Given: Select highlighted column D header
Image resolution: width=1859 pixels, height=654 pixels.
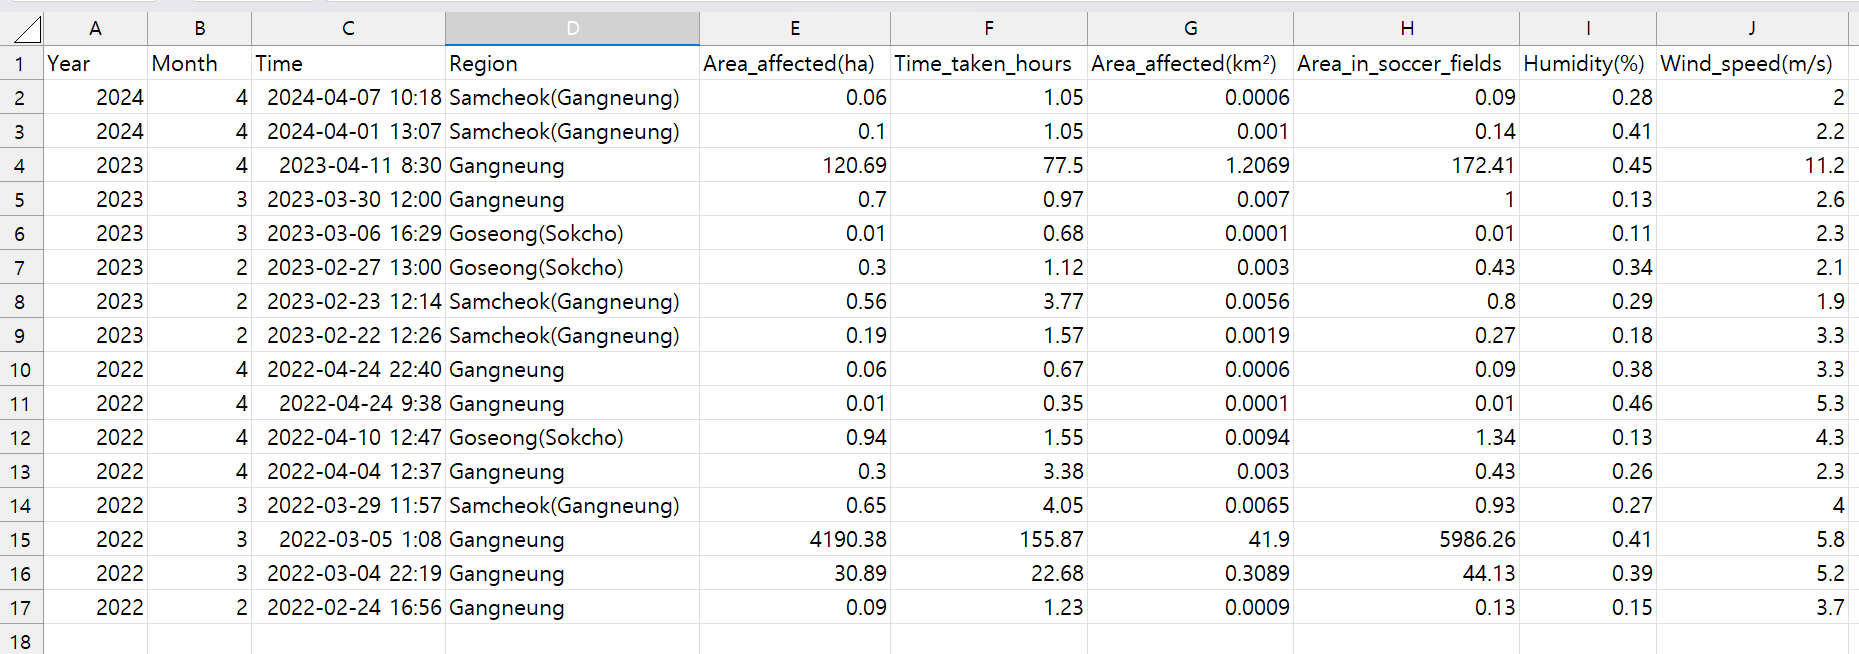Looking at the screenshot, I should tap(572, 29).
